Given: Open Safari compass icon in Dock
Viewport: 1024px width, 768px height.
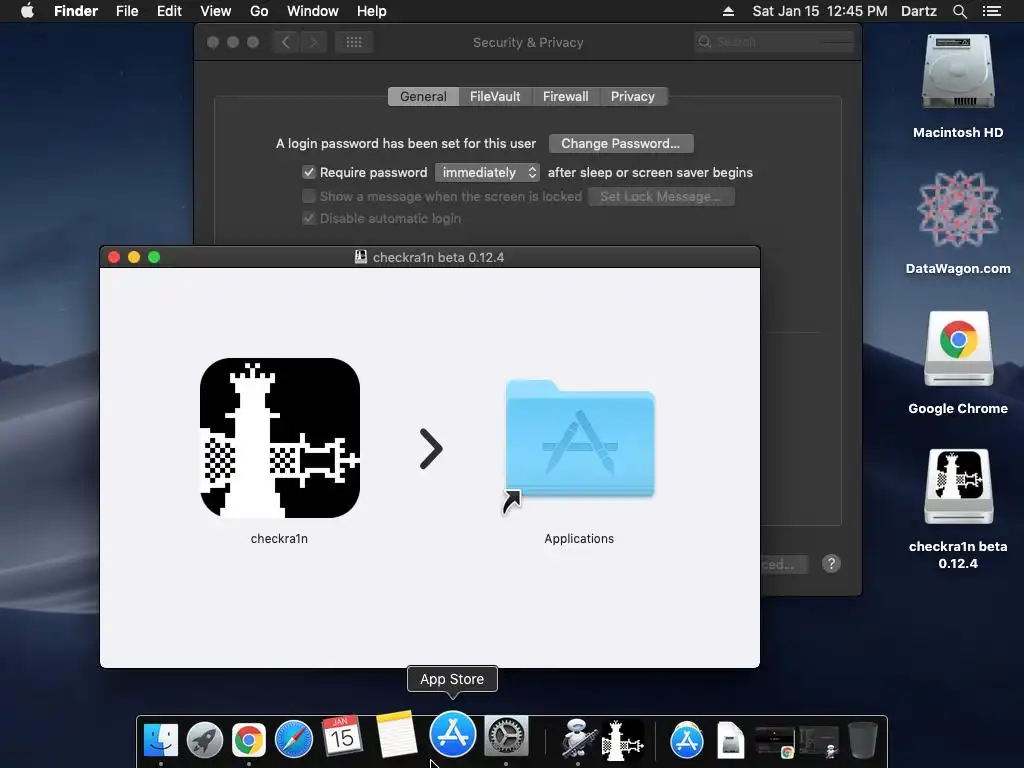Looking at the screenshot, I should click(x=294, y=739).
